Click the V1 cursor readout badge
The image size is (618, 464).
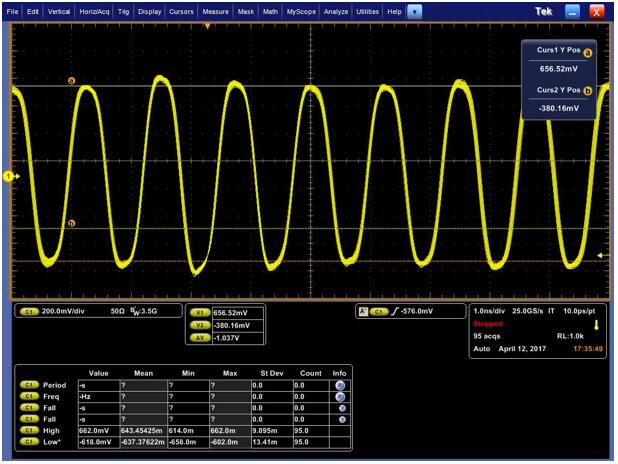(199, 312)
